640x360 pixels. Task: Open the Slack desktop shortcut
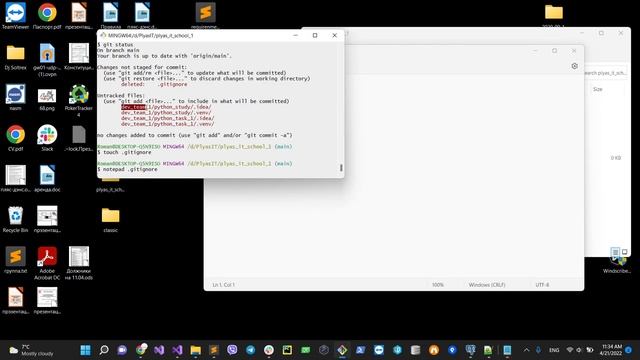[47, 138]
